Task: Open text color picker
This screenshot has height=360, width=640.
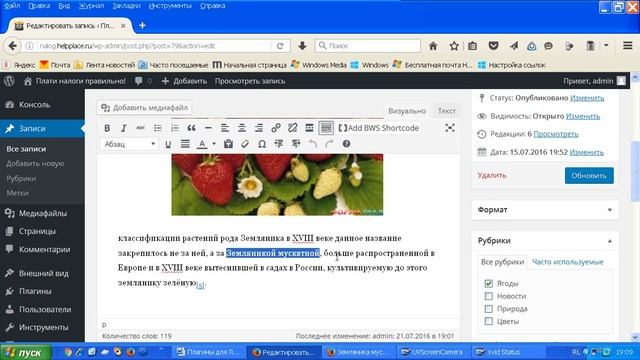Action: click(202, 144)
